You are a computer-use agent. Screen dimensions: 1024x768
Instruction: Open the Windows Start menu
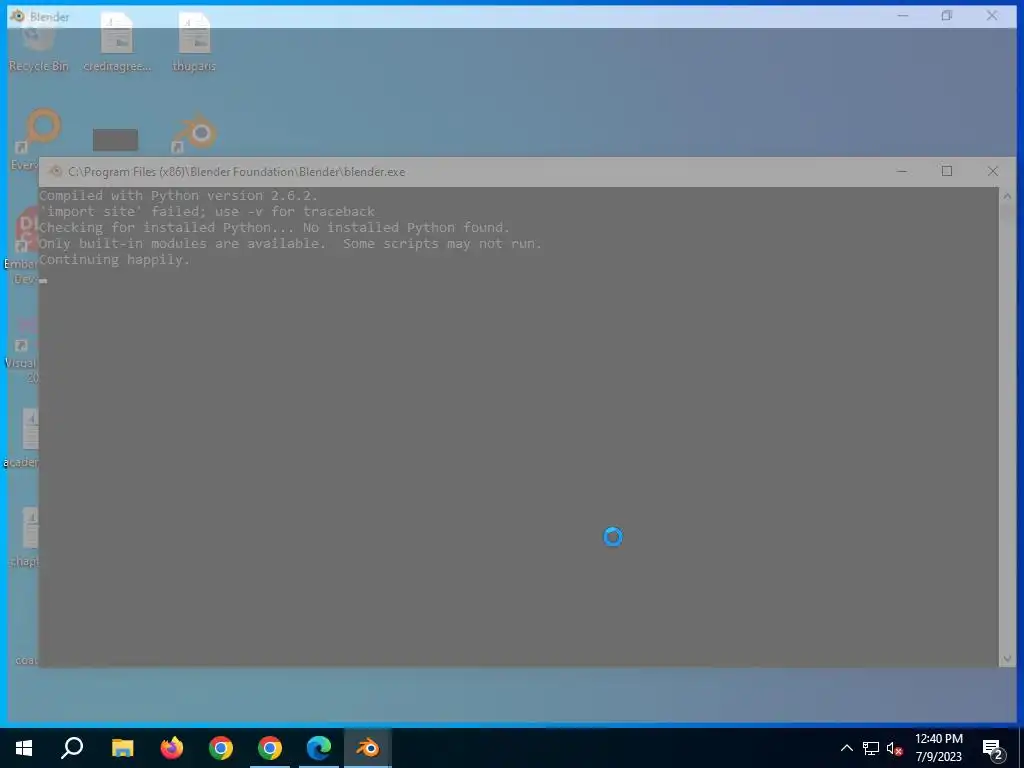click(x=24, y=748)
